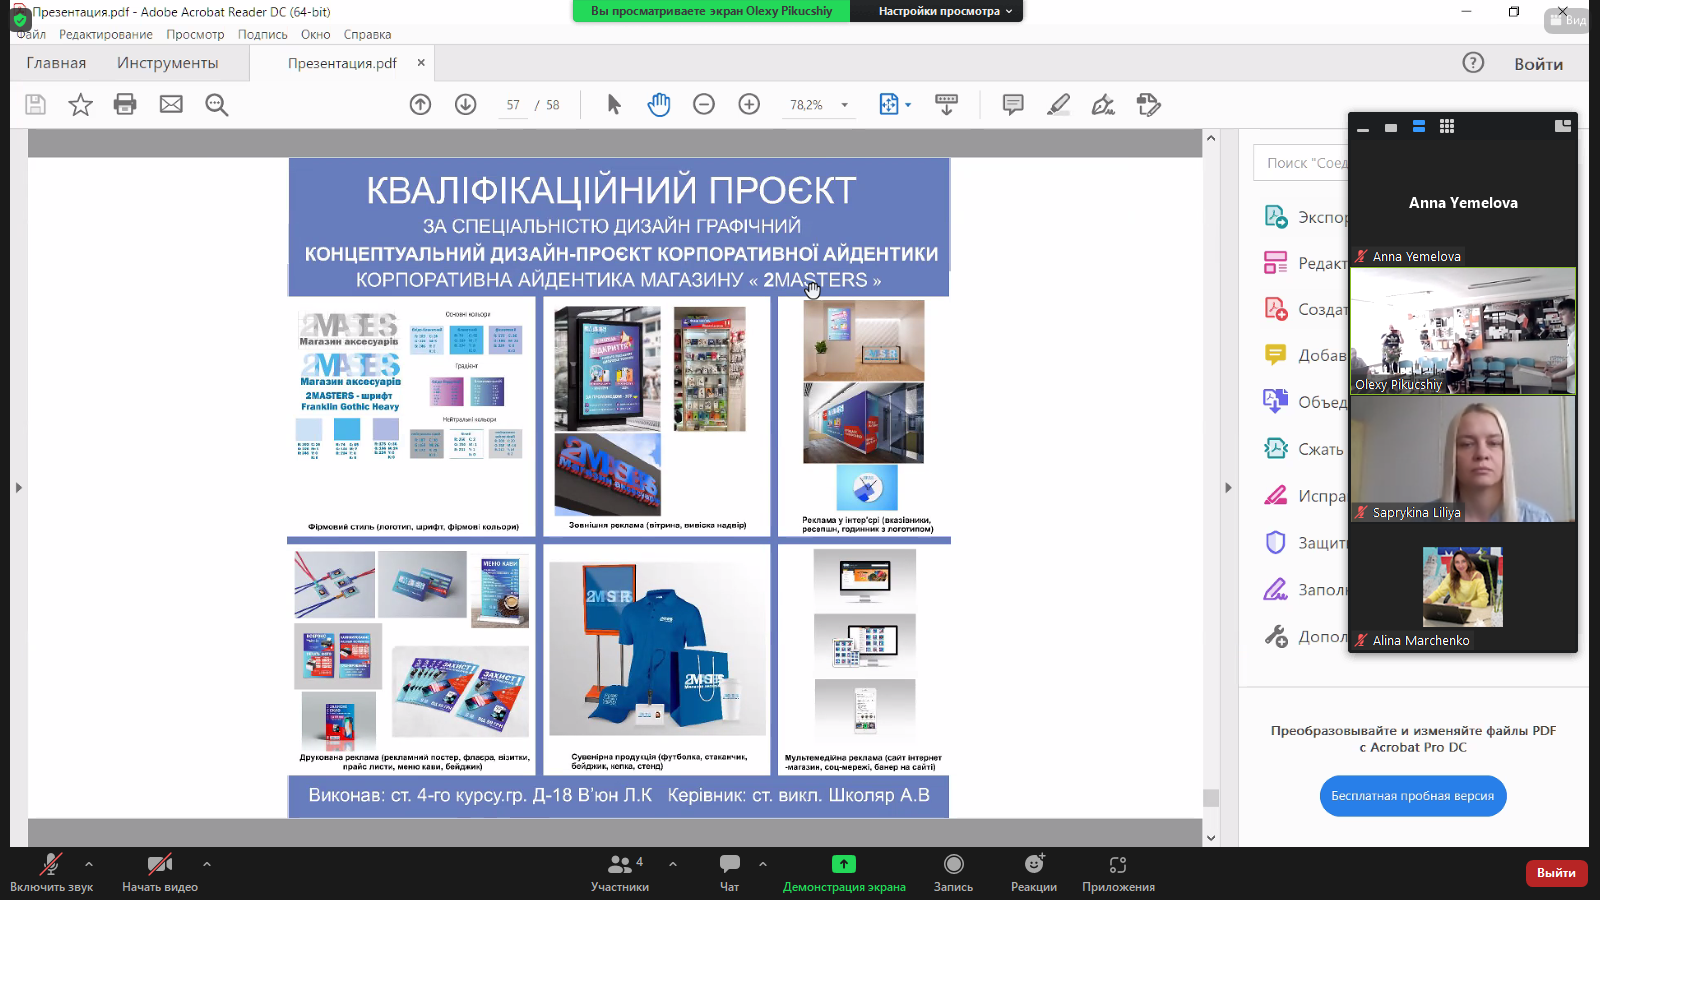The height and width of the screenshot is (1008, 1690).
Task: Open help question mark icon
Action: point(1473,63)
